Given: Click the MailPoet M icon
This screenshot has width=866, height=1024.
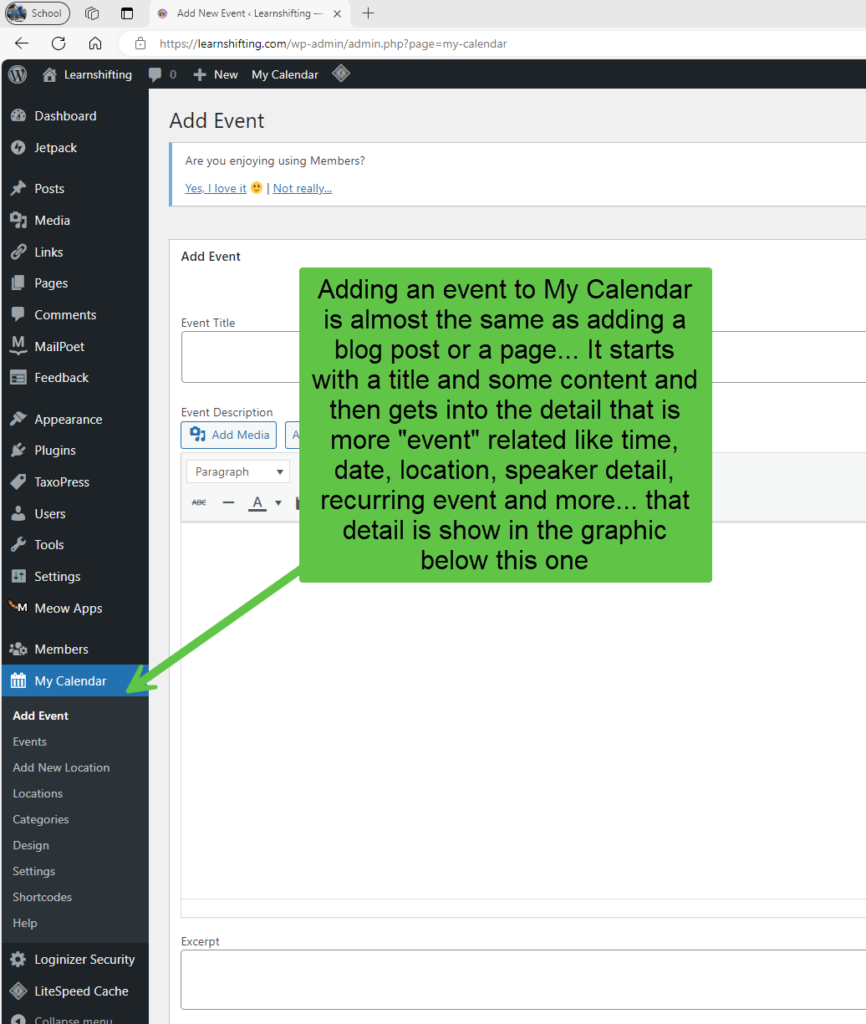Looking at the screenshot, I should point(18,346).
